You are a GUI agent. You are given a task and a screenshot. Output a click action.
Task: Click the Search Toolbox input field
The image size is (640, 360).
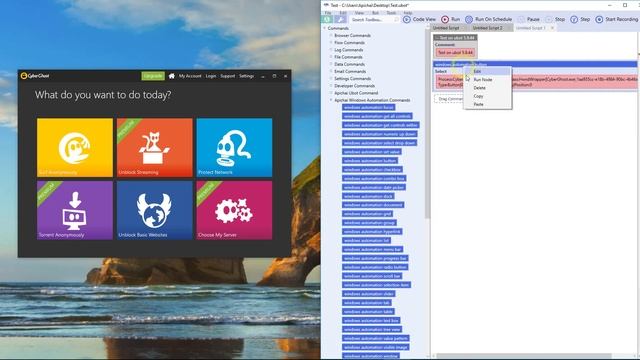tap(374, 20)
